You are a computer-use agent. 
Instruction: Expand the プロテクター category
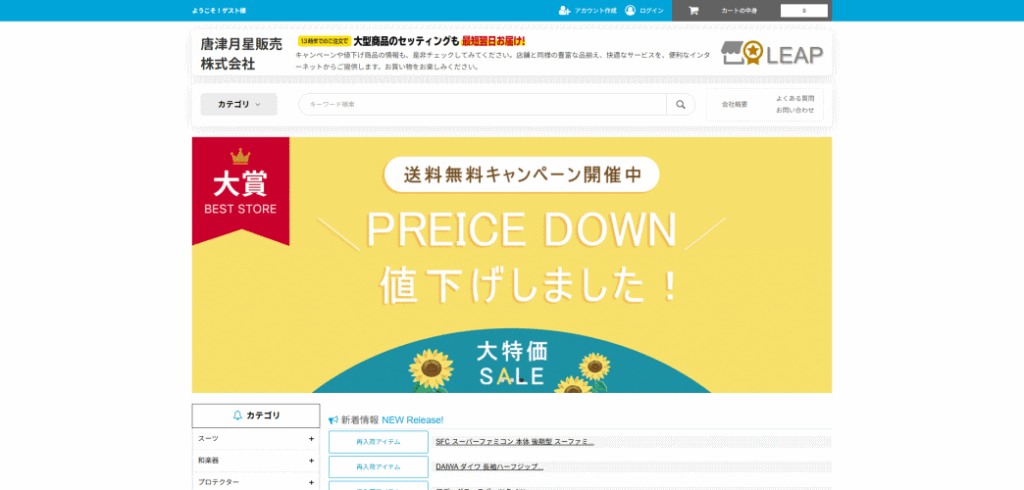311,482
